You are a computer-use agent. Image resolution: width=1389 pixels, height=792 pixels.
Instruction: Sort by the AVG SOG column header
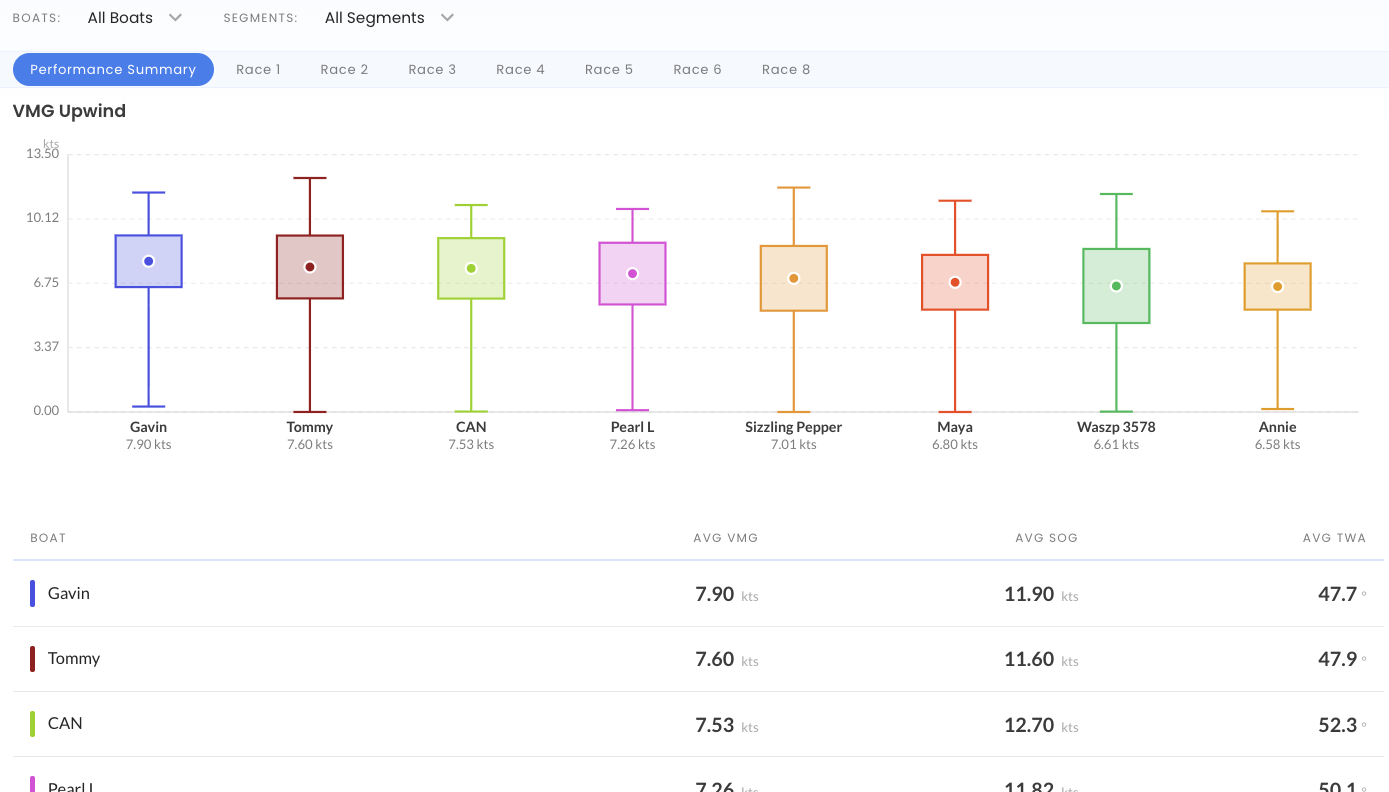[x=1046, y=538]
